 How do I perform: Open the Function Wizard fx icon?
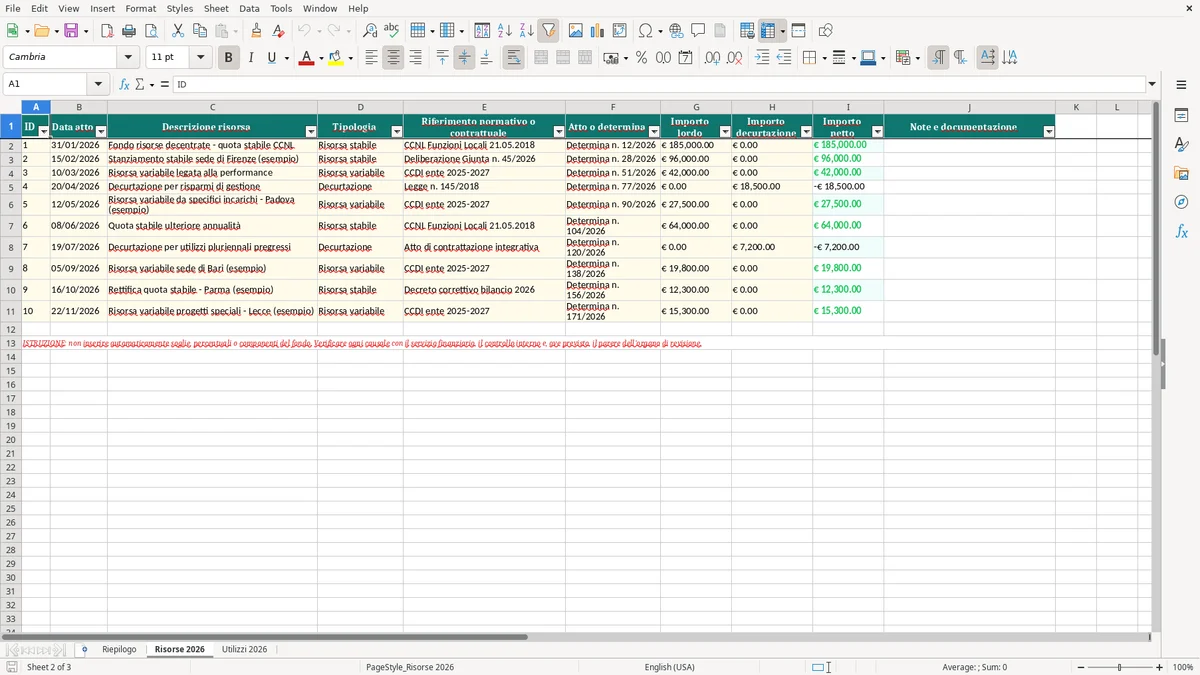click(x=124, y=85)
